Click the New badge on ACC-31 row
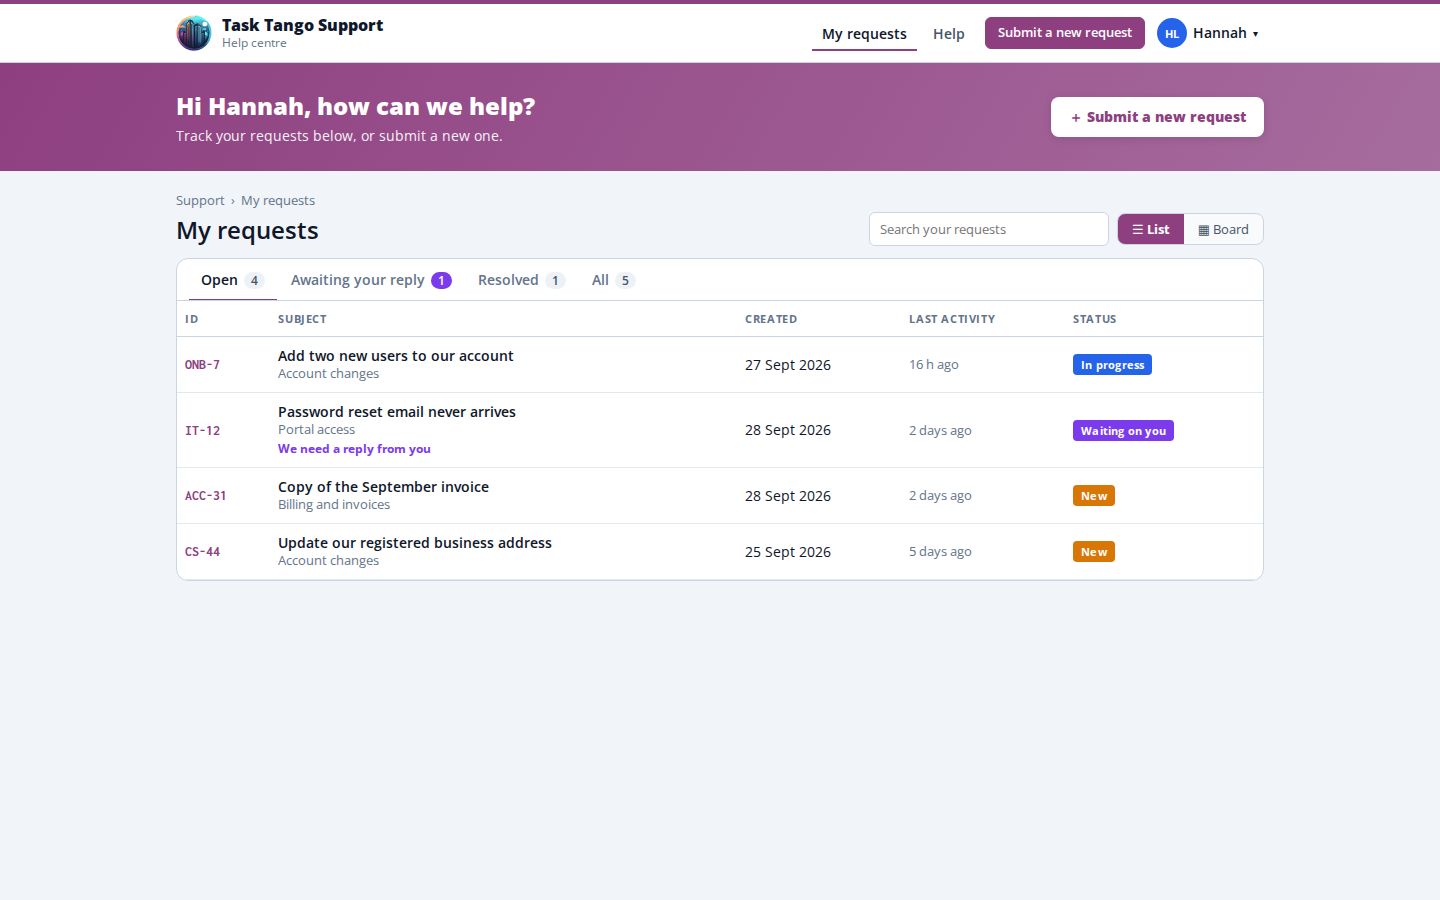The height and width of the screenshot is (900, 1440). click(1094, 496)
